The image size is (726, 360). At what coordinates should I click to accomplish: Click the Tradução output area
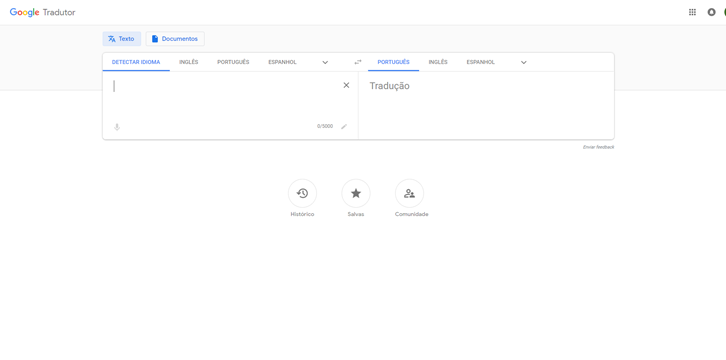(486, 106)
